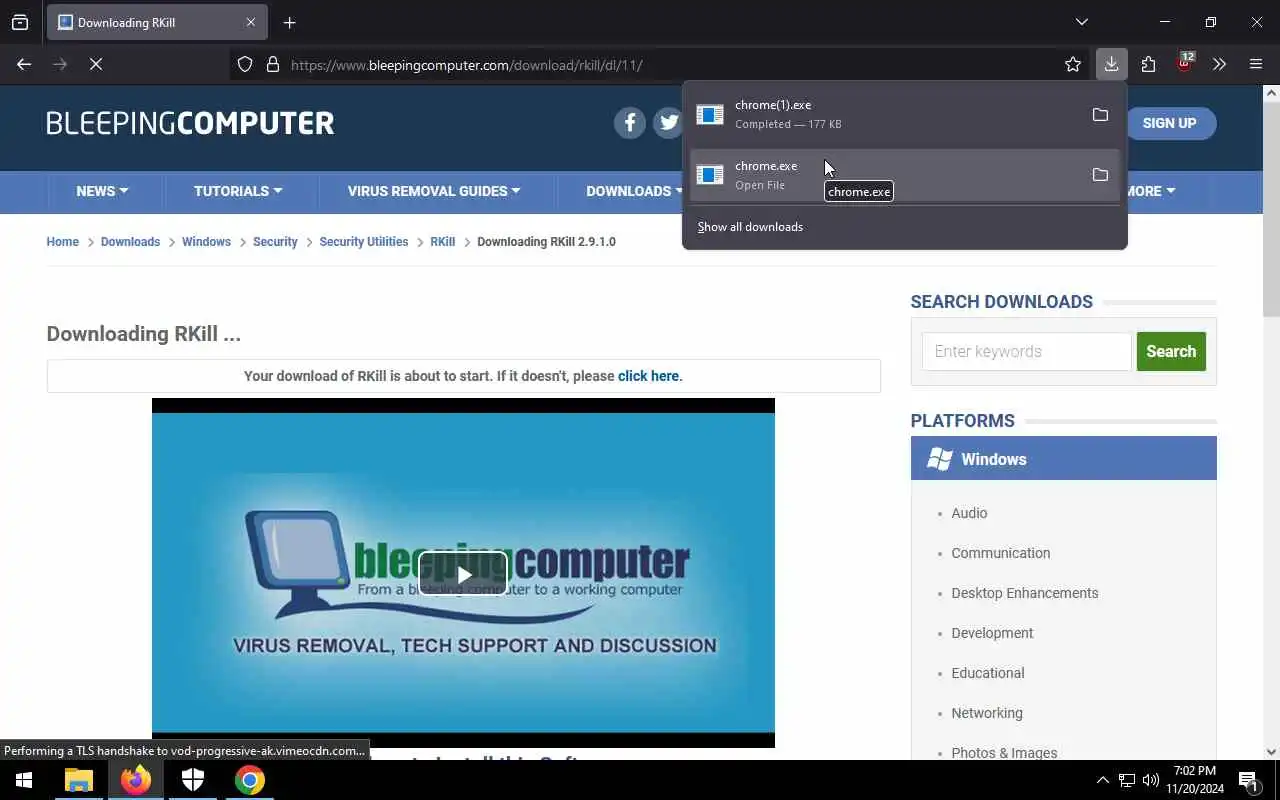Open the volume speaker tray icon
Screen dimensions: 1280x800
pyautogui.click(x=1151, y=780)
